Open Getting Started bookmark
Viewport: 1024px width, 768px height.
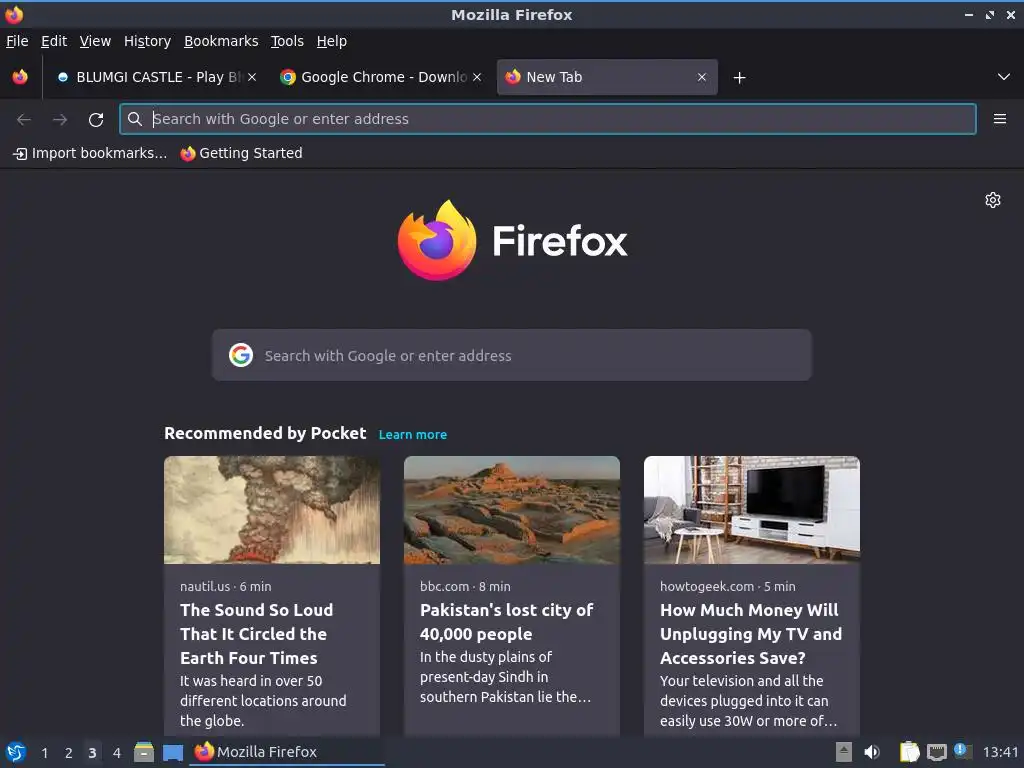[242, 153]
